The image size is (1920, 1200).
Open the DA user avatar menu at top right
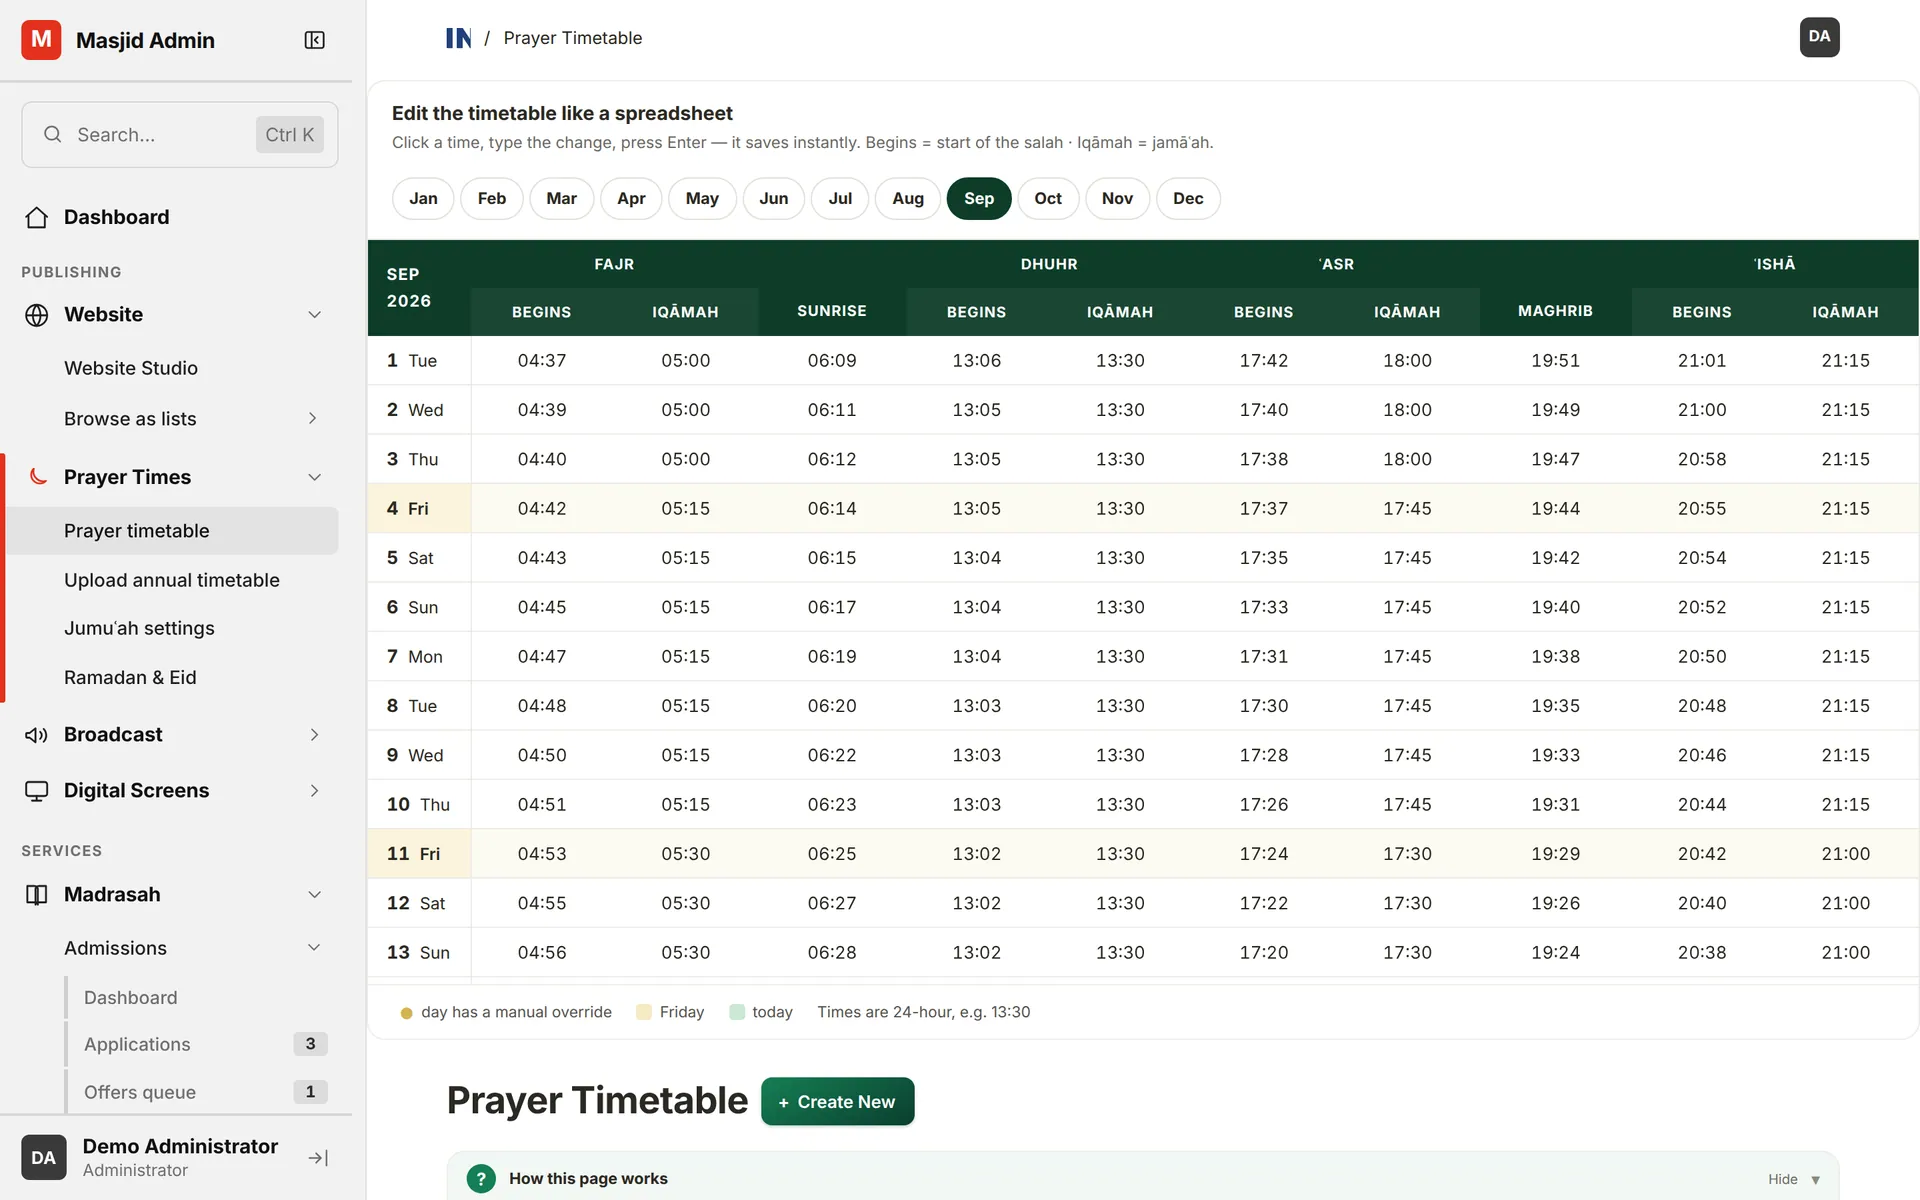(1819, 37)
